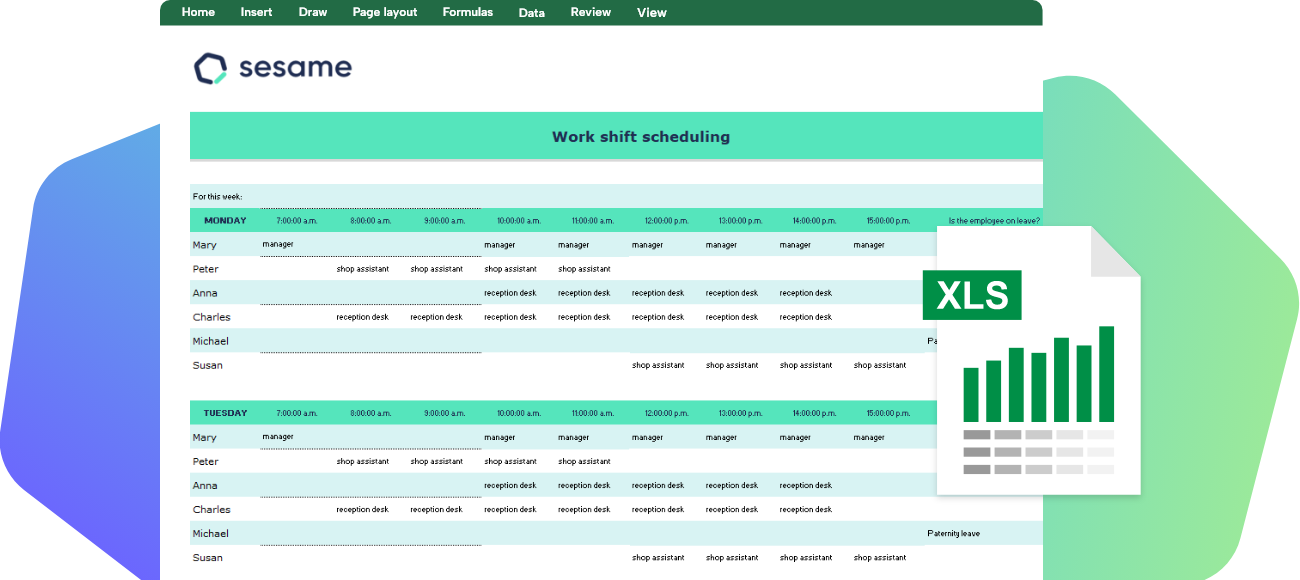Select 'Is the employee on leave?' header
Screen dimensions: 1300x580
point(994,220)
